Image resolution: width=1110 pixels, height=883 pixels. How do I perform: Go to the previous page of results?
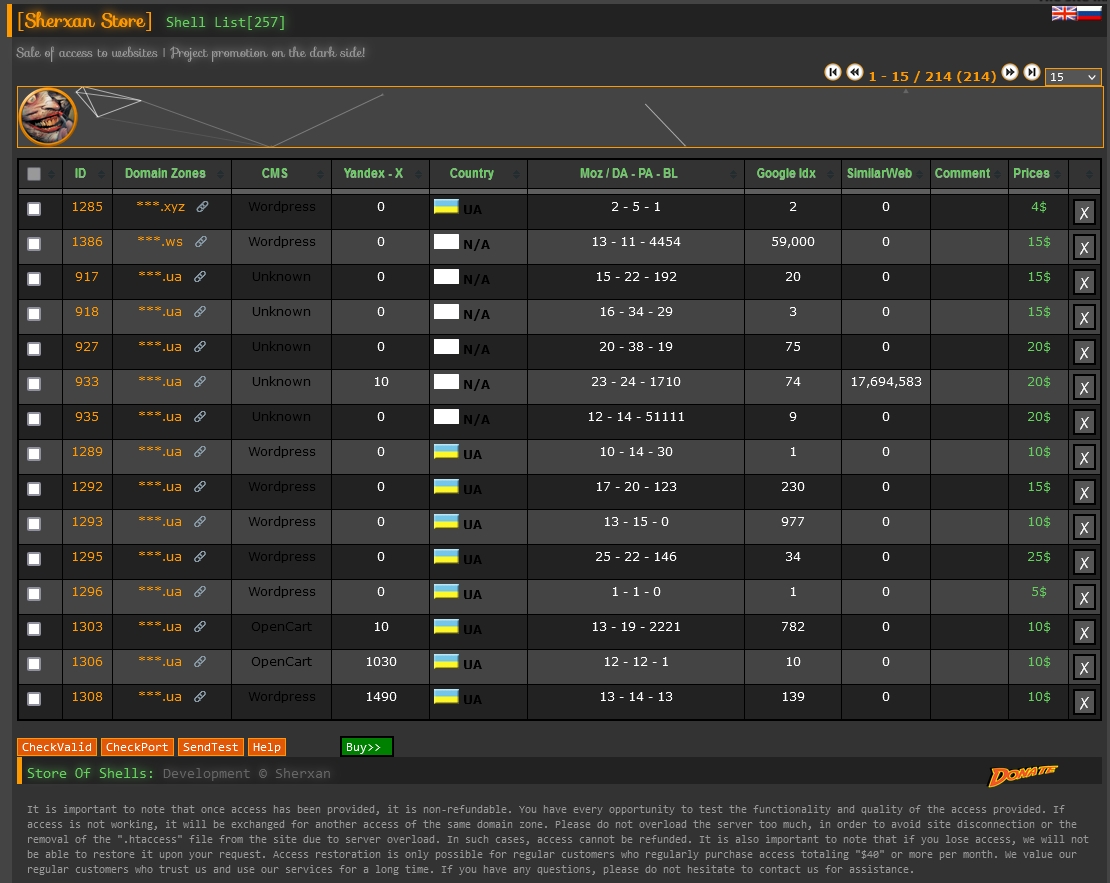[854, 72]
